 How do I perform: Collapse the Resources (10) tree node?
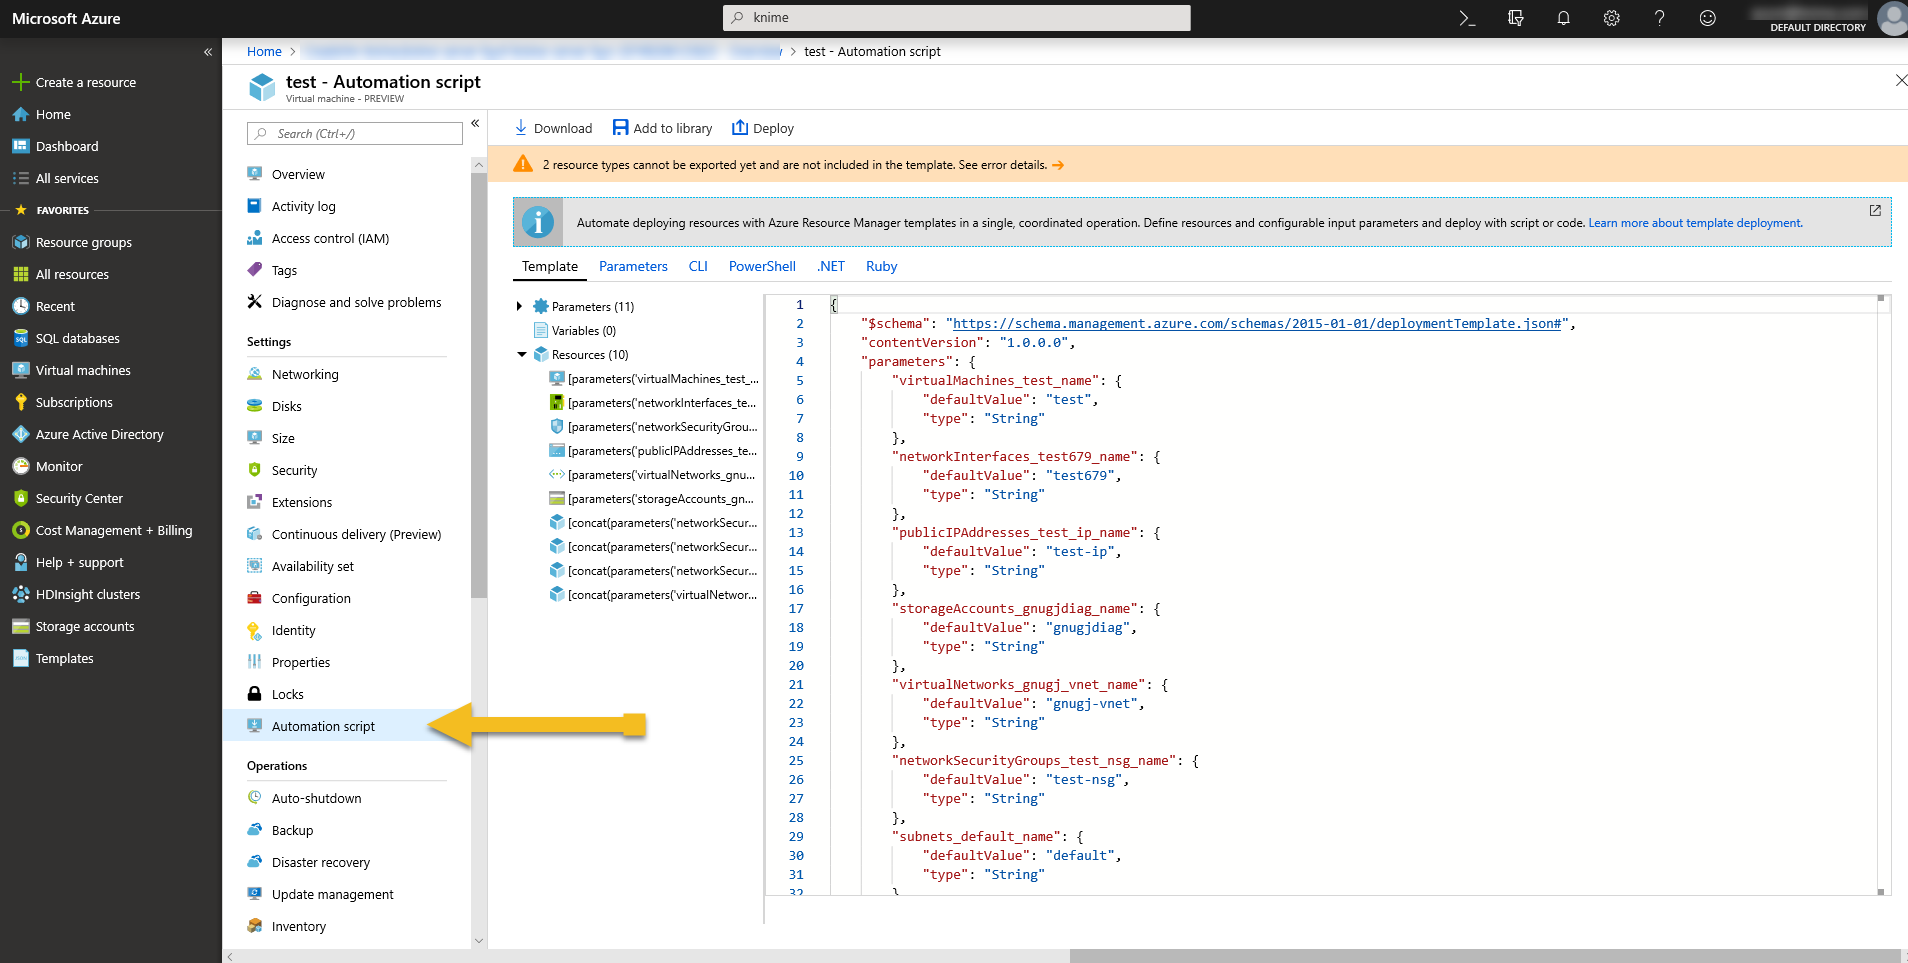click(x=521, y=354)
